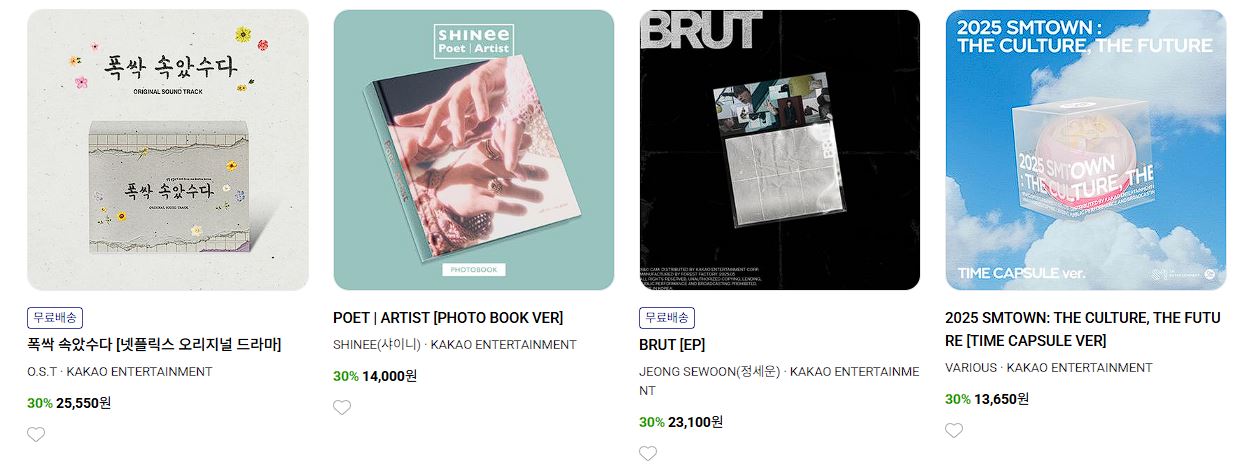This screenshot has width=1243, height=469.
Task: Open POET | ARTIST [PHOTO BOOK VER] title link
Action: pos(448,318)
